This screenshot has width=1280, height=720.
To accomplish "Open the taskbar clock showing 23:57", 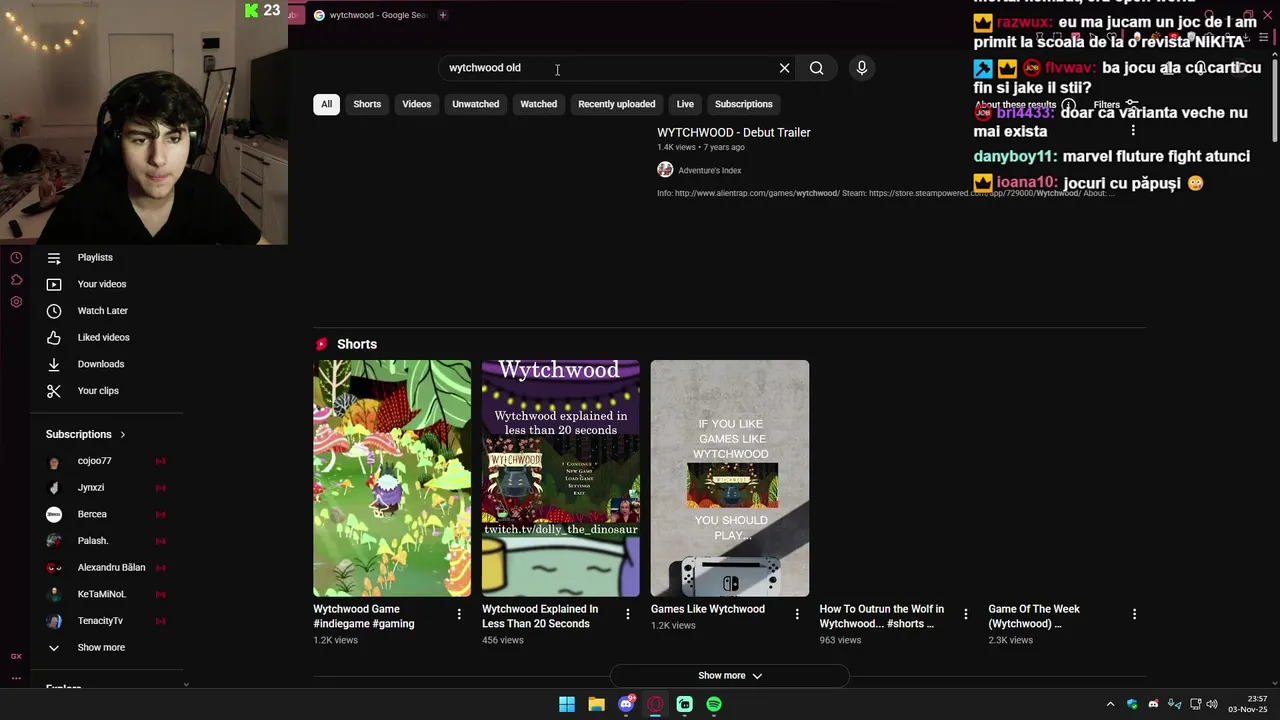I will (1248, 704).
